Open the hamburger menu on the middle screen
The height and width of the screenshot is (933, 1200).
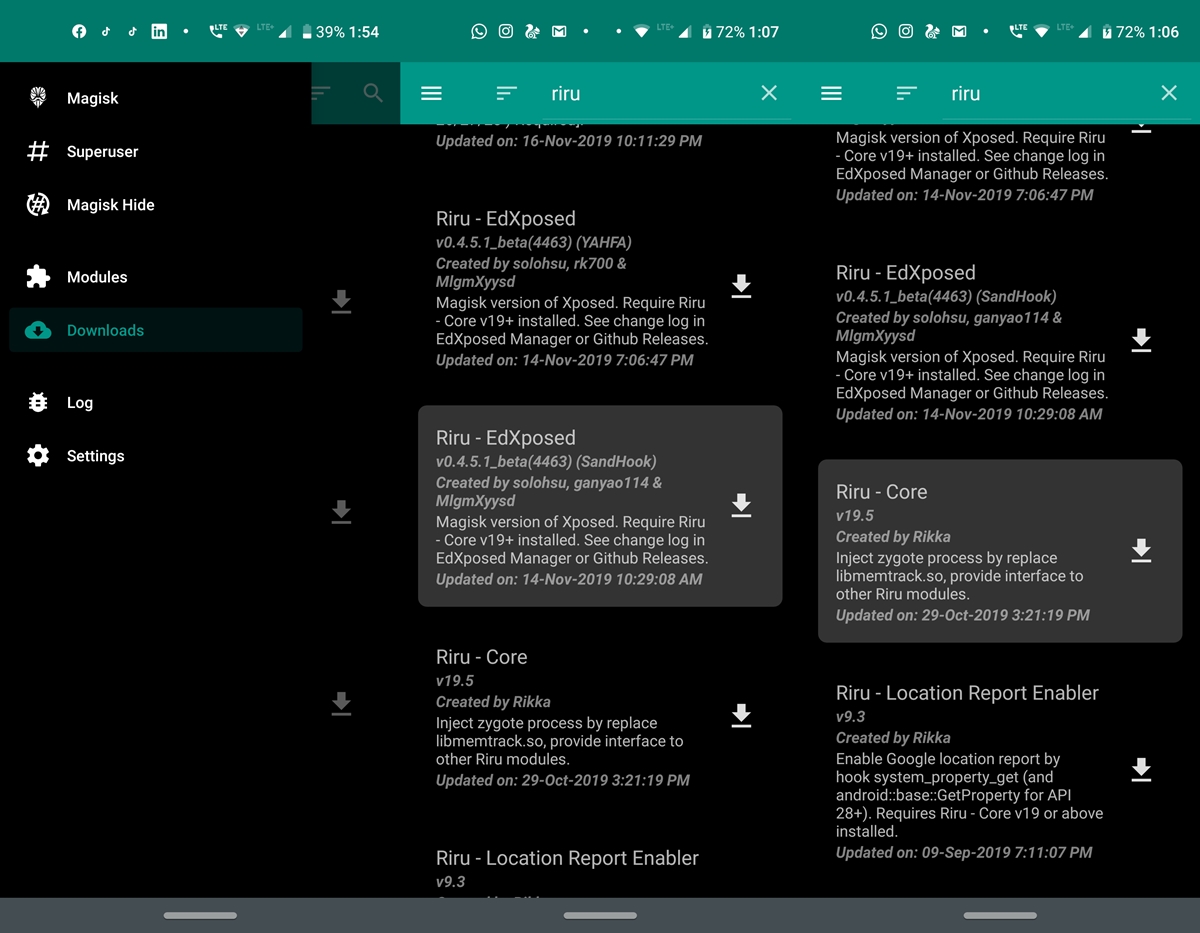(x=431, y=93)
